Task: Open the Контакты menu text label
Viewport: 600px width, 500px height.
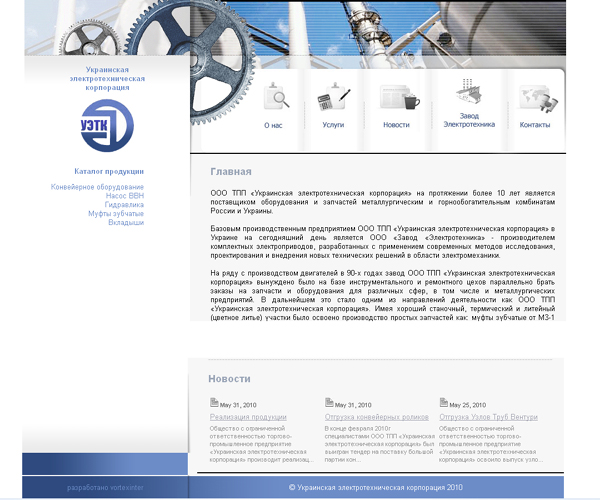Action: [x=535, y=125]
